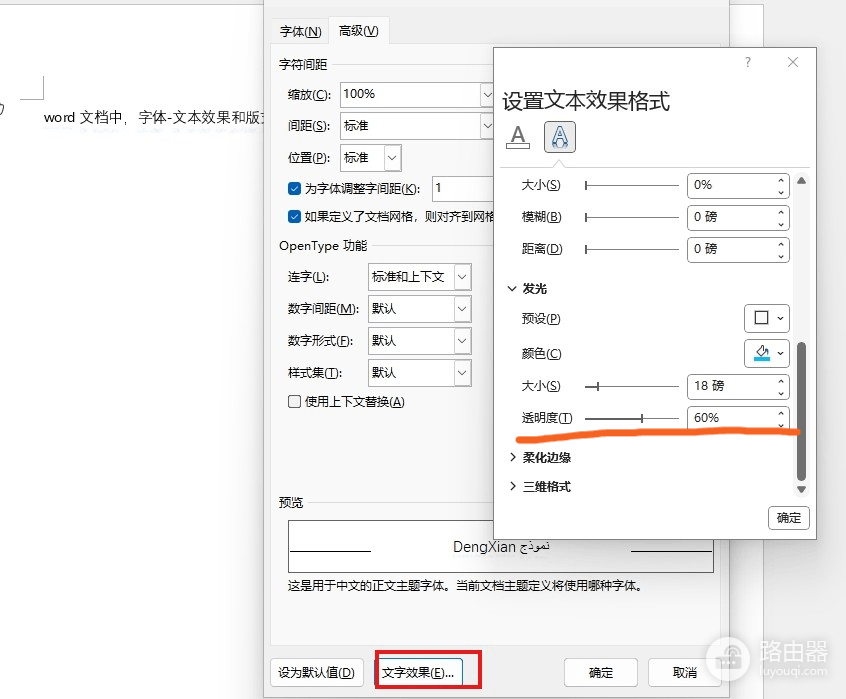Toggle 为字体调整字间距(K) checkbox
This screenshot has height=699, width=846.
point(294,188)
